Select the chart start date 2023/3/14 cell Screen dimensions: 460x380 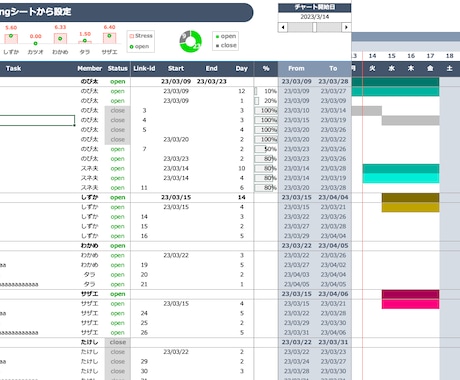315,17
